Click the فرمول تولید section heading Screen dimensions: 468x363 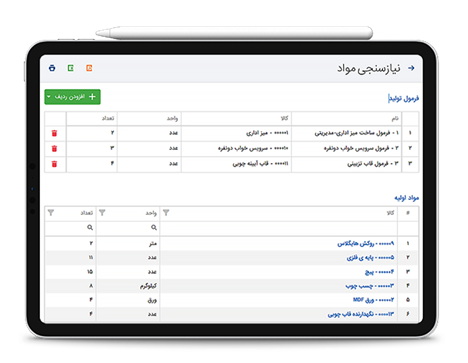(403, 99)
